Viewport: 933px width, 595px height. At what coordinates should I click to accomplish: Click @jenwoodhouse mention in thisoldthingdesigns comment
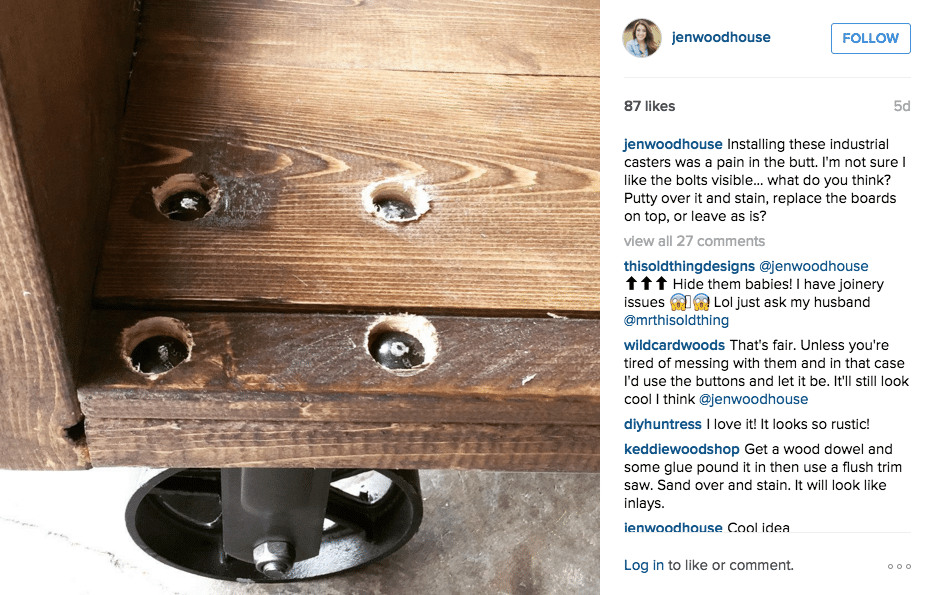point(813,266)
